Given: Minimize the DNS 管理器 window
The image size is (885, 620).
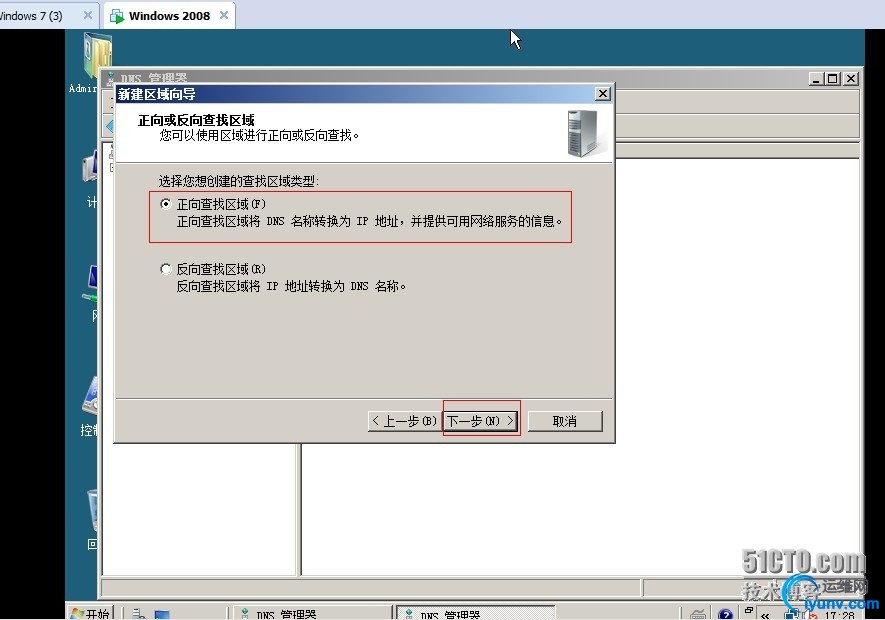Looking at the screenshot, I should (x=816, y=78).
